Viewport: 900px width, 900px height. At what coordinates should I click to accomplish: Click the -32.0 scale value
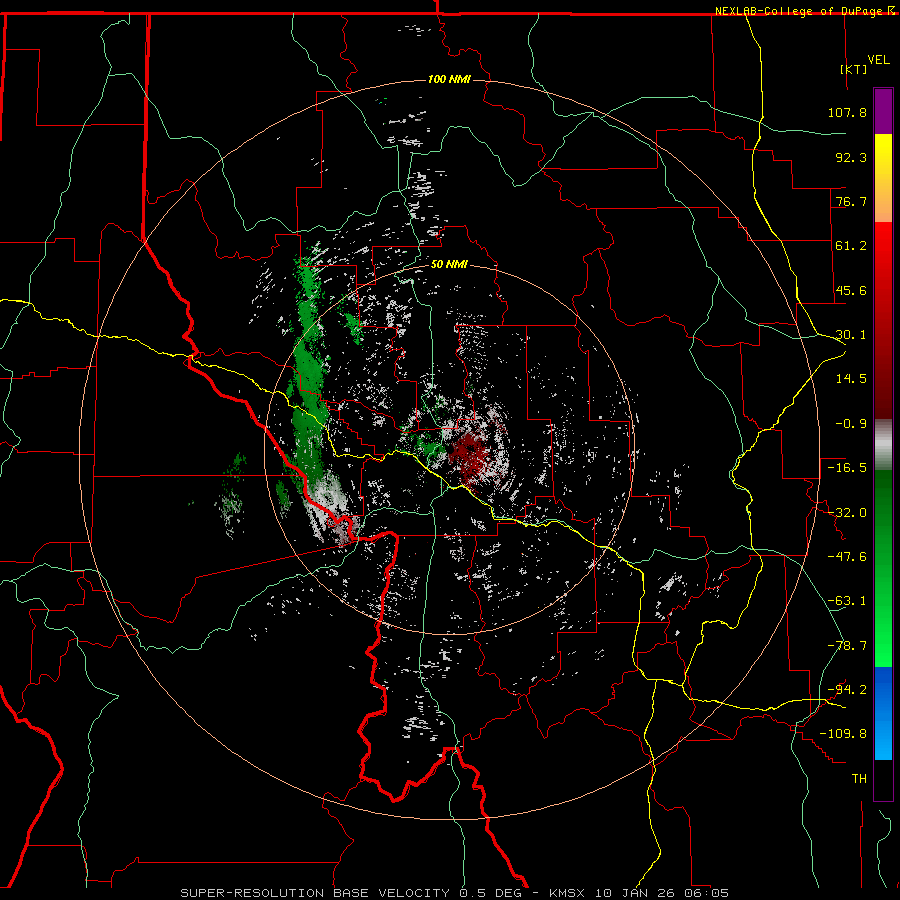point(847,513)
